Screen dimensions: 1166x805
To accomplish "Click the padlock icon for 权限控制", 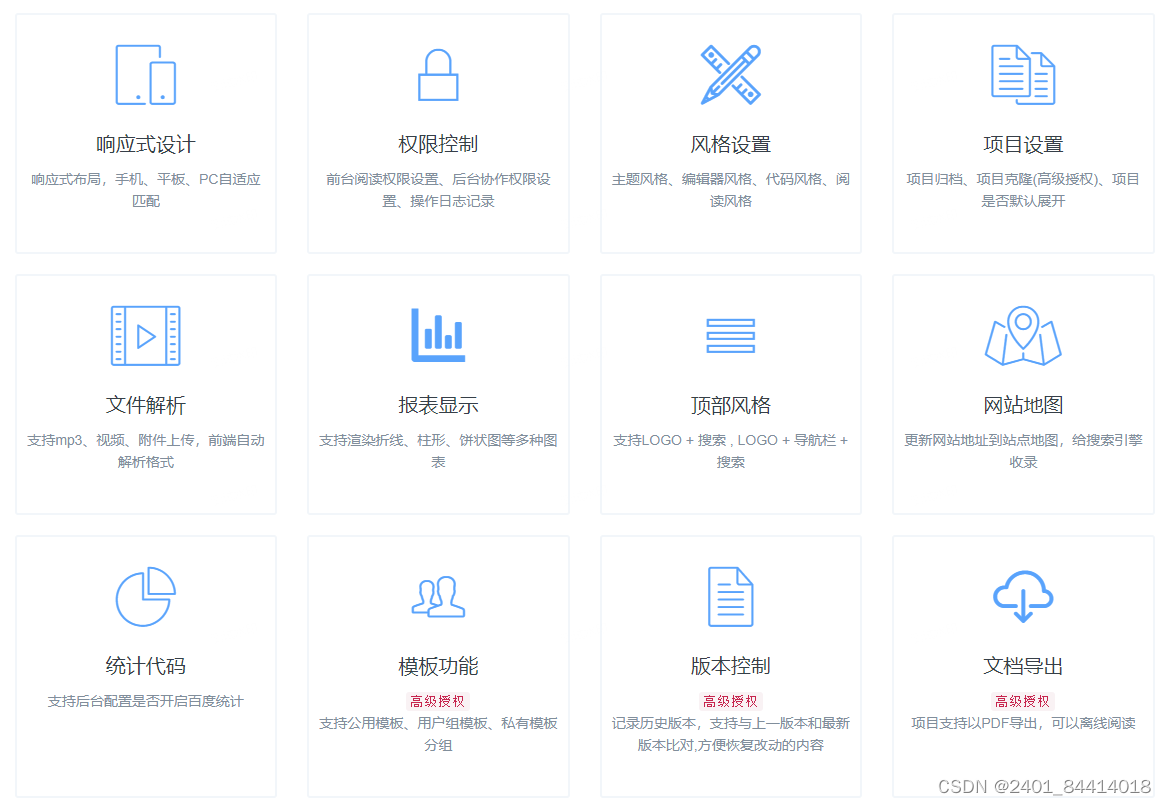I will tap(437, 75).
